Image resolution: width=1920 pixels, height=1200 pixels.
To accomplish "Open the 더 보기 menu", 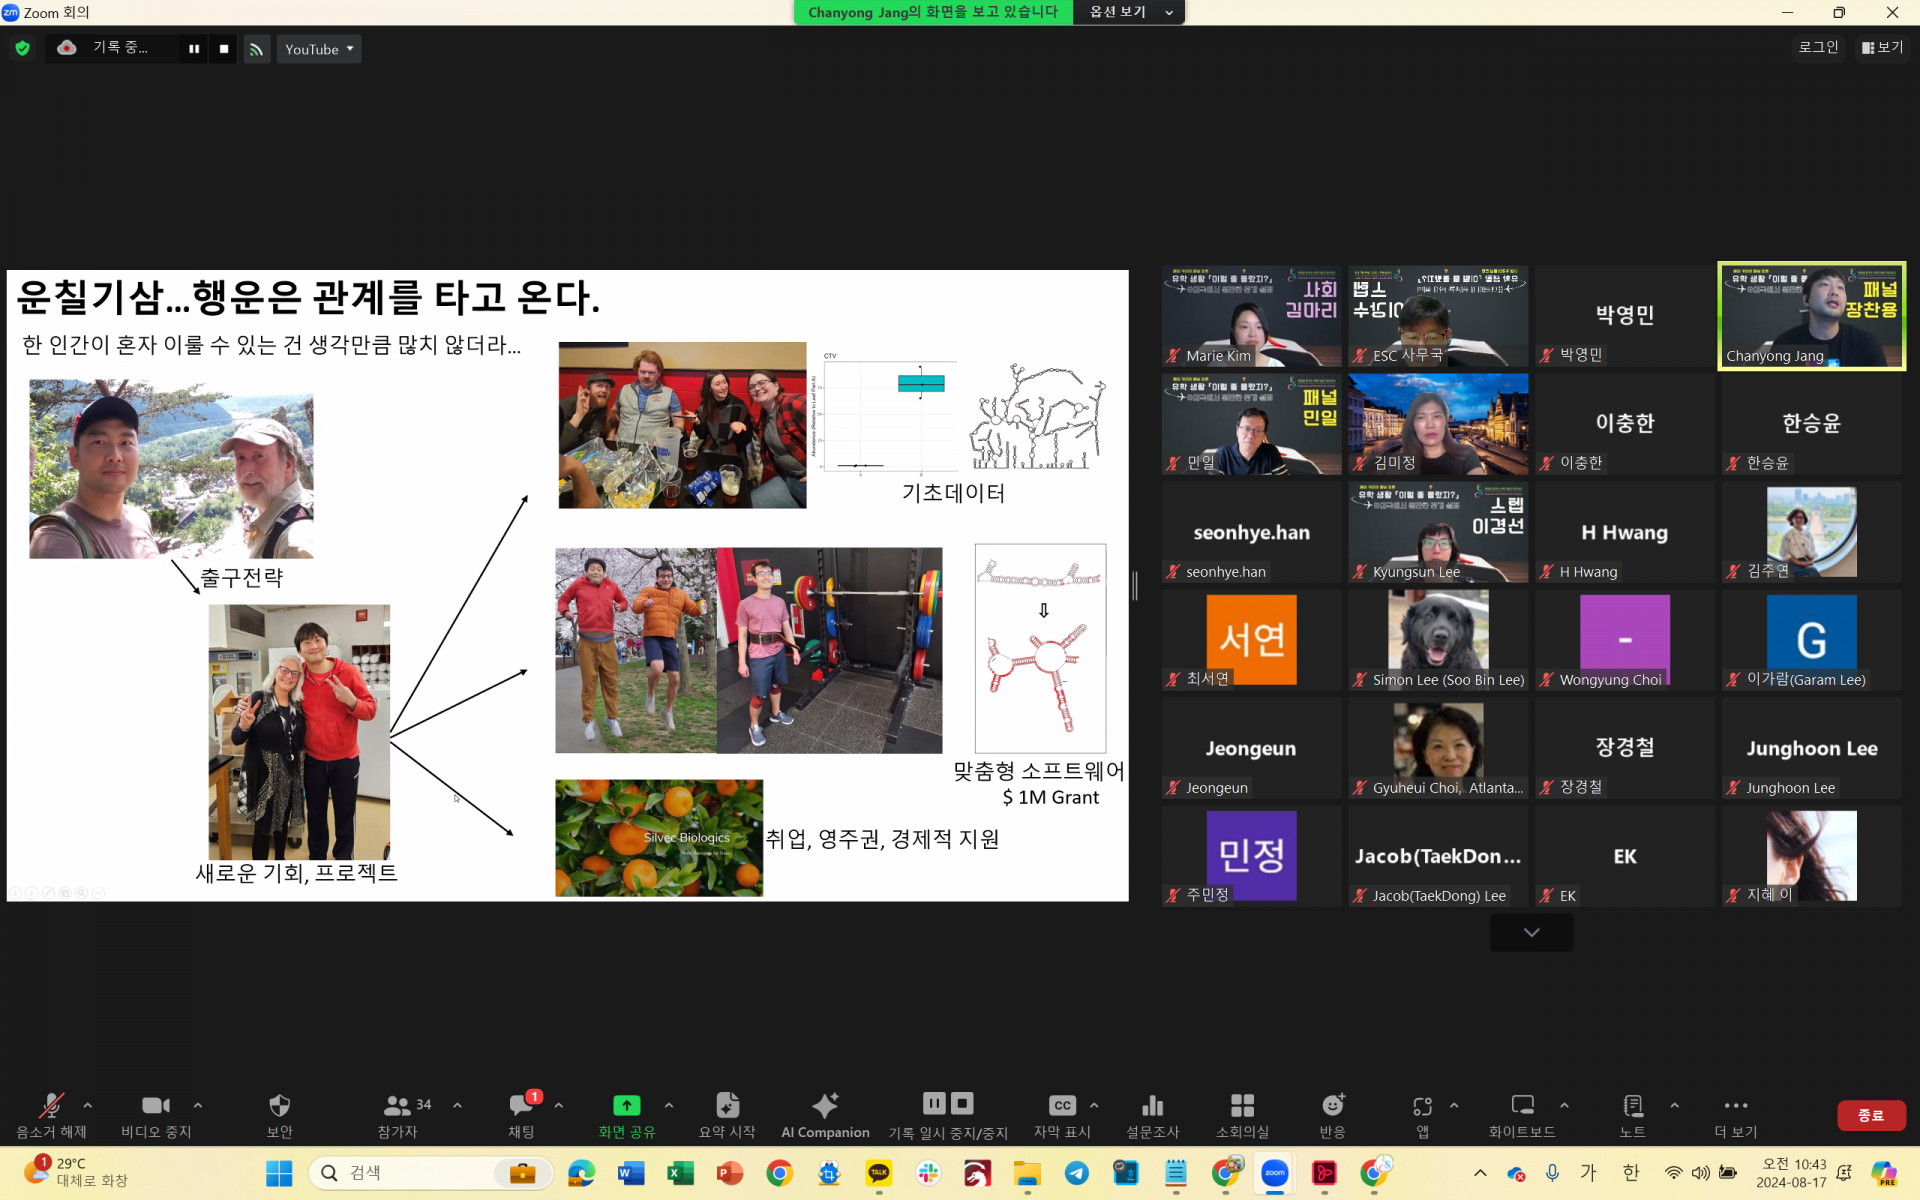I will tap(1735, 1113).
